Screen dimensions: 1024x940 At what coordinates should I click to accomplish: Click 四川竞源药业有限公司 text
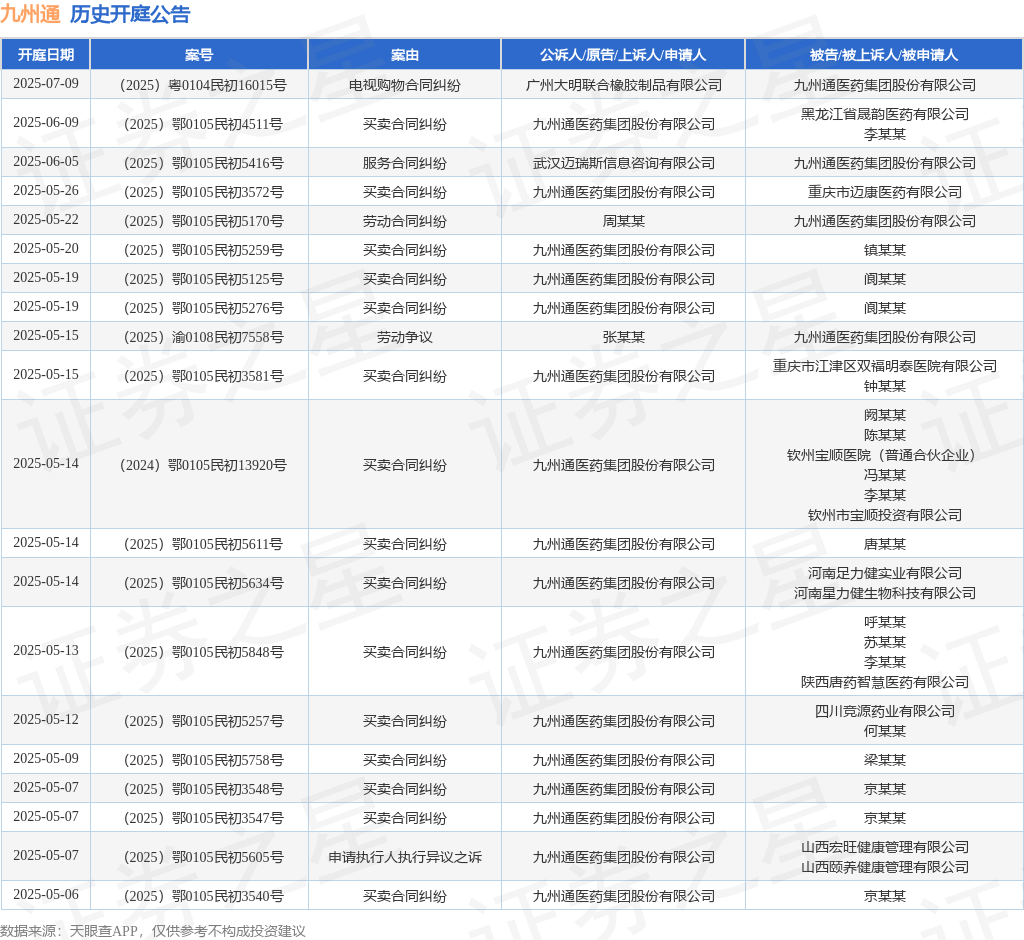[x=884, y=711]
